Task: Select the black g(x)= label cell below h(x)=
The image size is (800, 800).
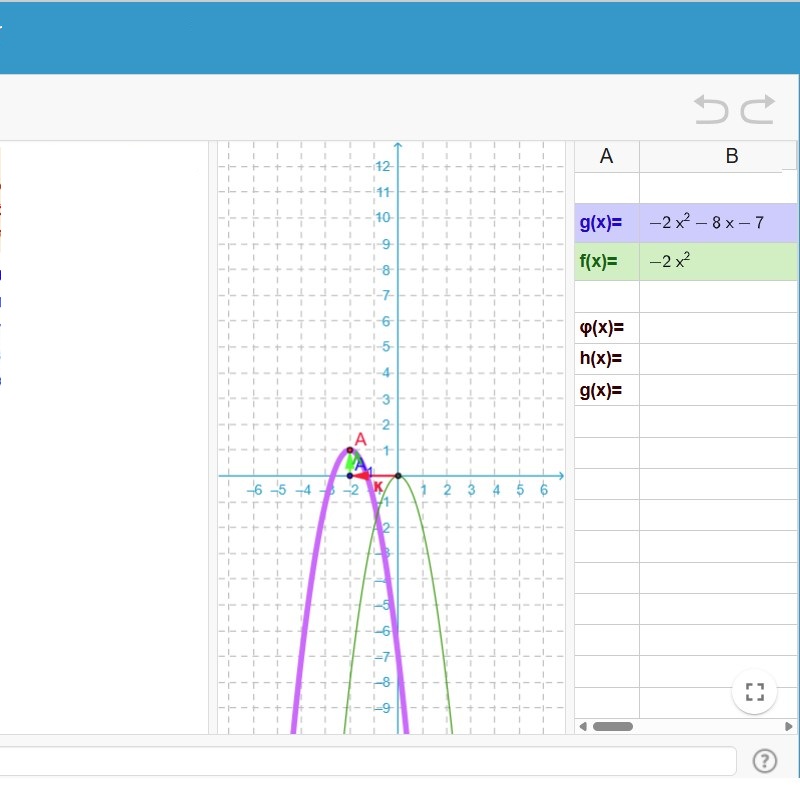Action: (x=607, y=390)
